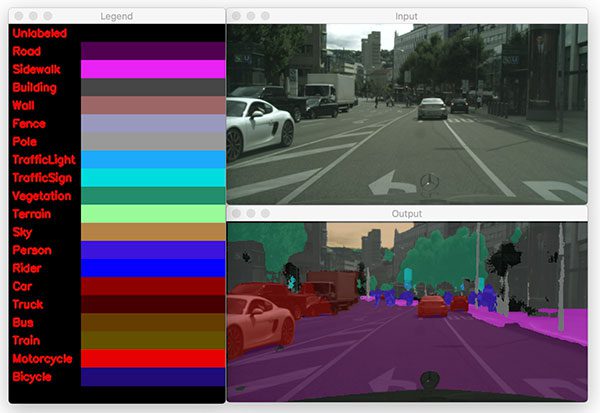Minimize the Input window

(251, 16)
